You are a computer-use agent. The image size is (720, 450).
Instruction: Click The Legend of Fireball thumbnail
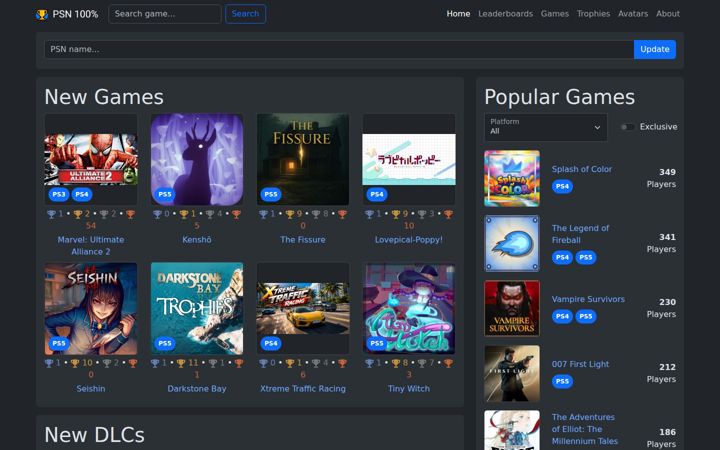coord(512,243)
